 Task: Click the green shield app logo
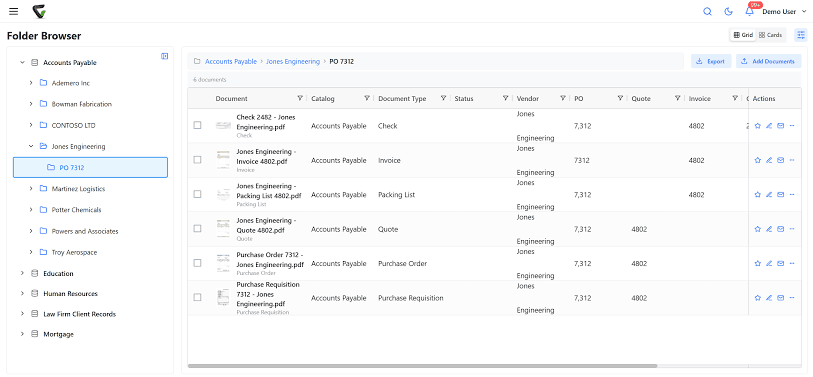pos(39,11)
